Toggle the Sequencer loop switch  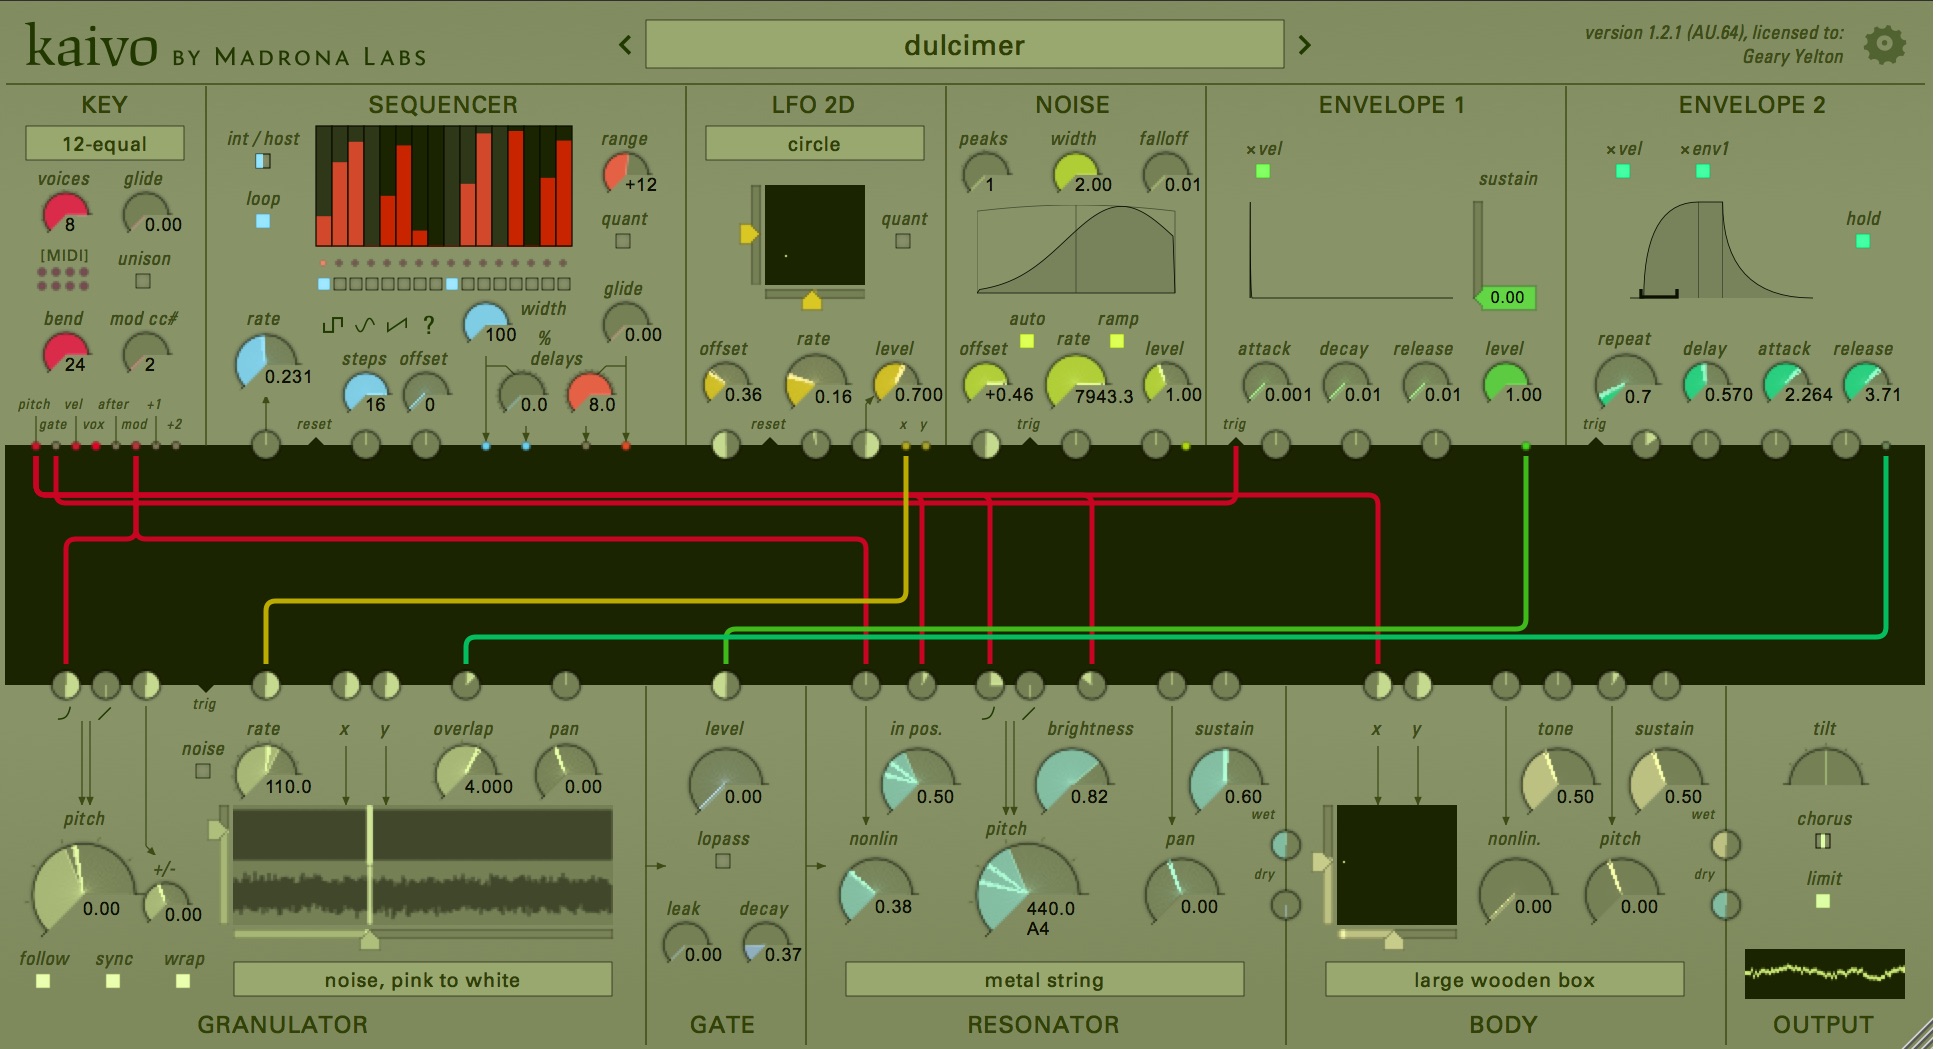263,221
